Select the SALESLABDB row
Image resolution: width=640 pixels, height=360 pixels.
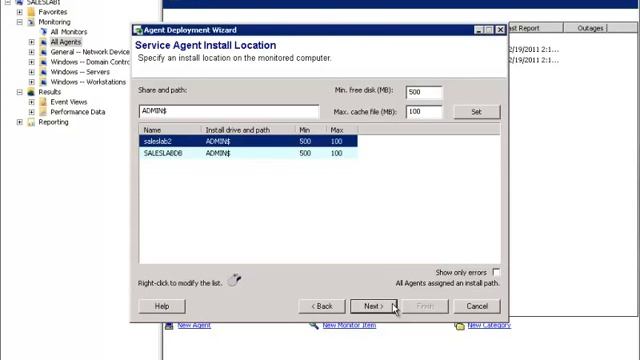(x=248, y=153)
